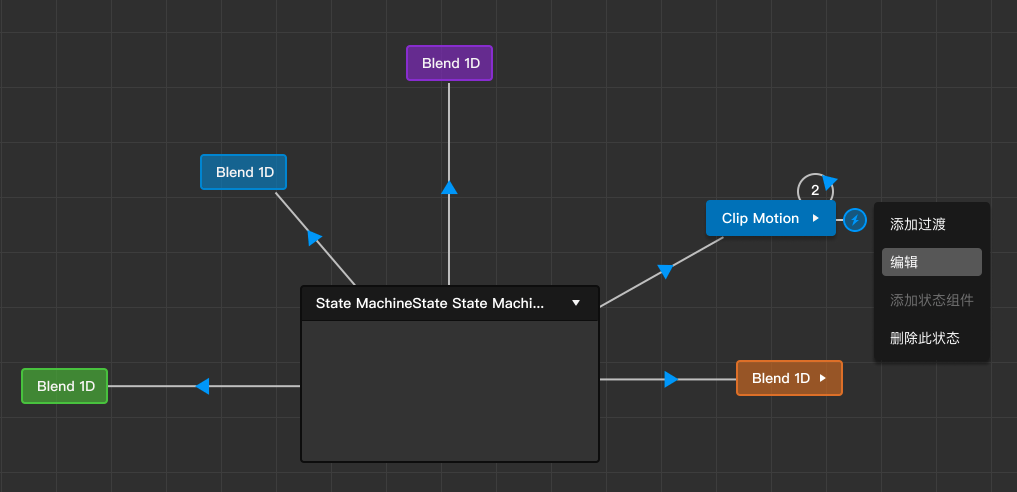Expand the orange Blend 1D node triangle
The width and height of the screenshot is (1017, 492).
click(822, 378)
